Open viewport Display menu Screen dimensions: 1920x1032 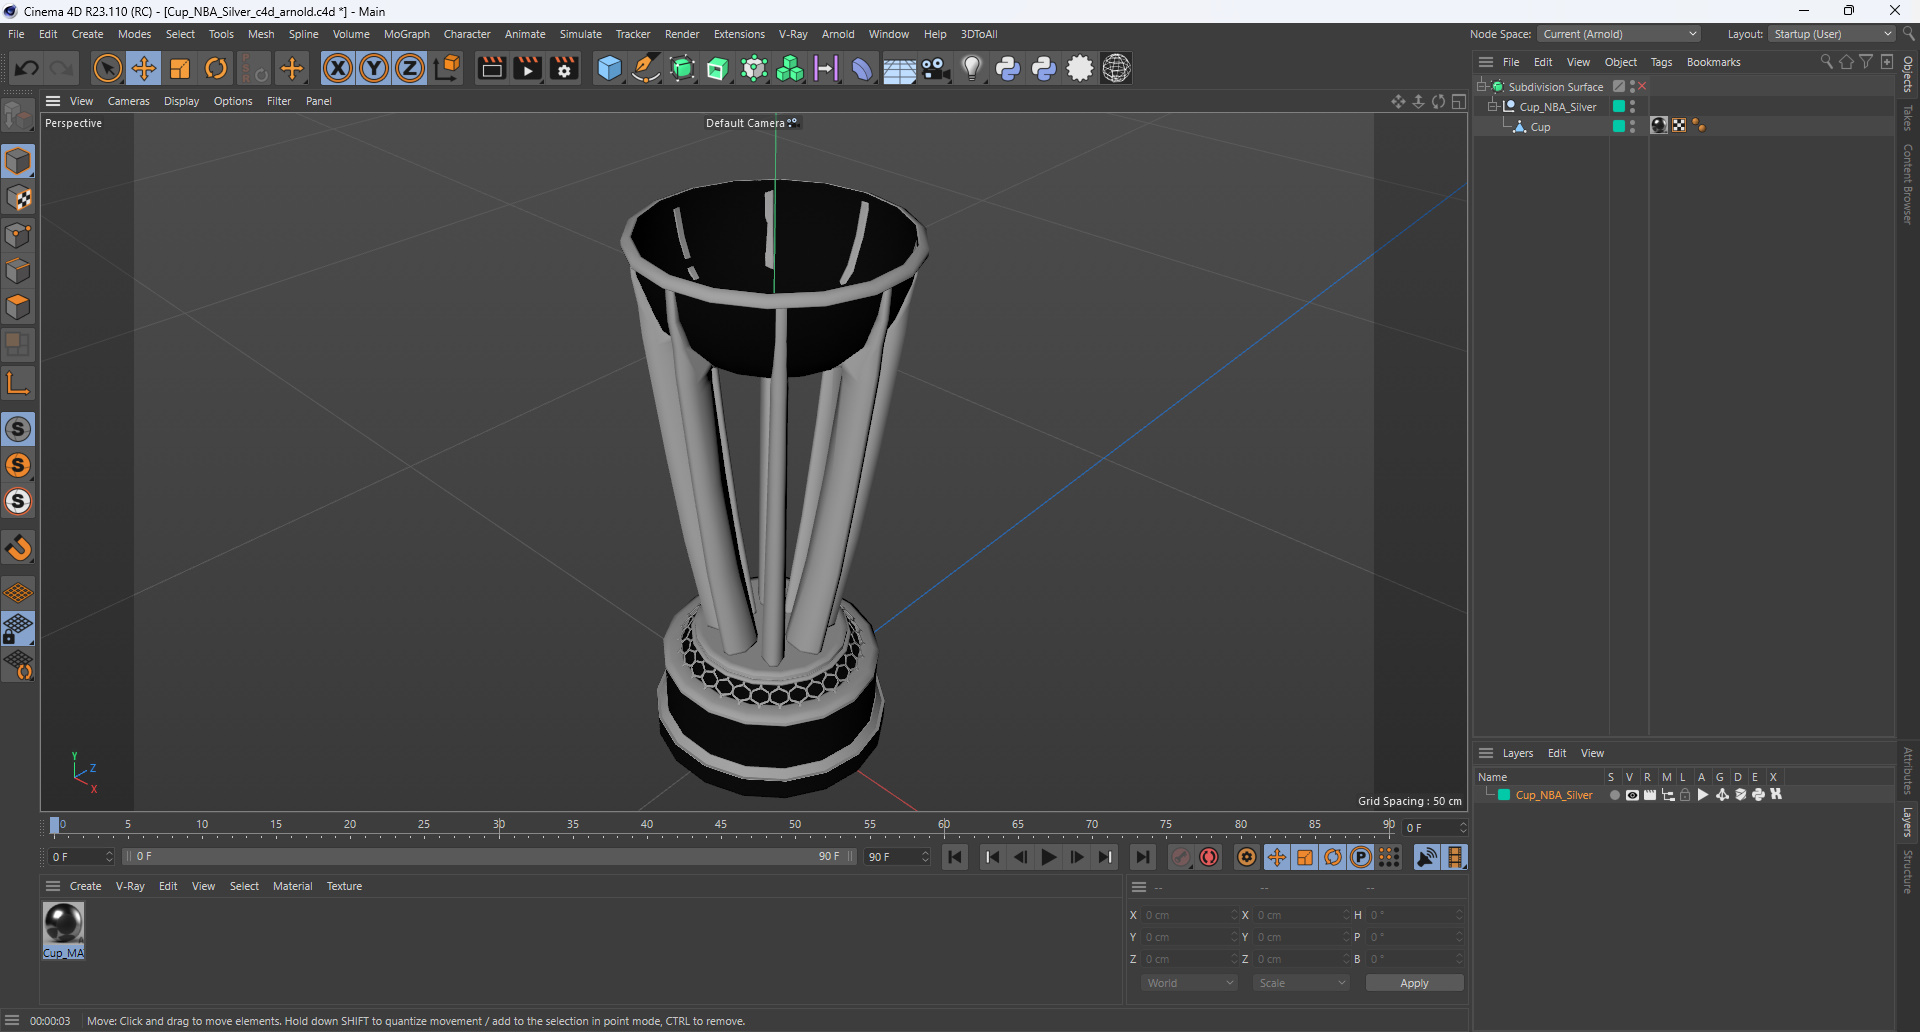click(181, 101)
